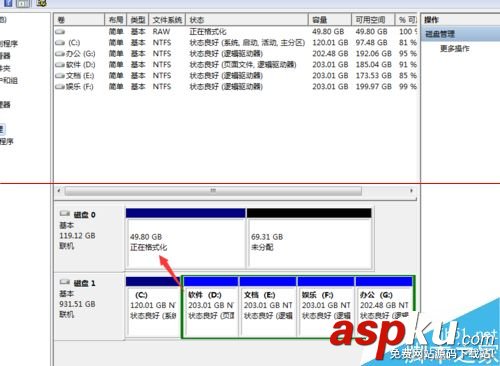The image size is (500, 366).
Task: Click the horizontal scrollbar thumb under the volume list
Action: point(213,191)
